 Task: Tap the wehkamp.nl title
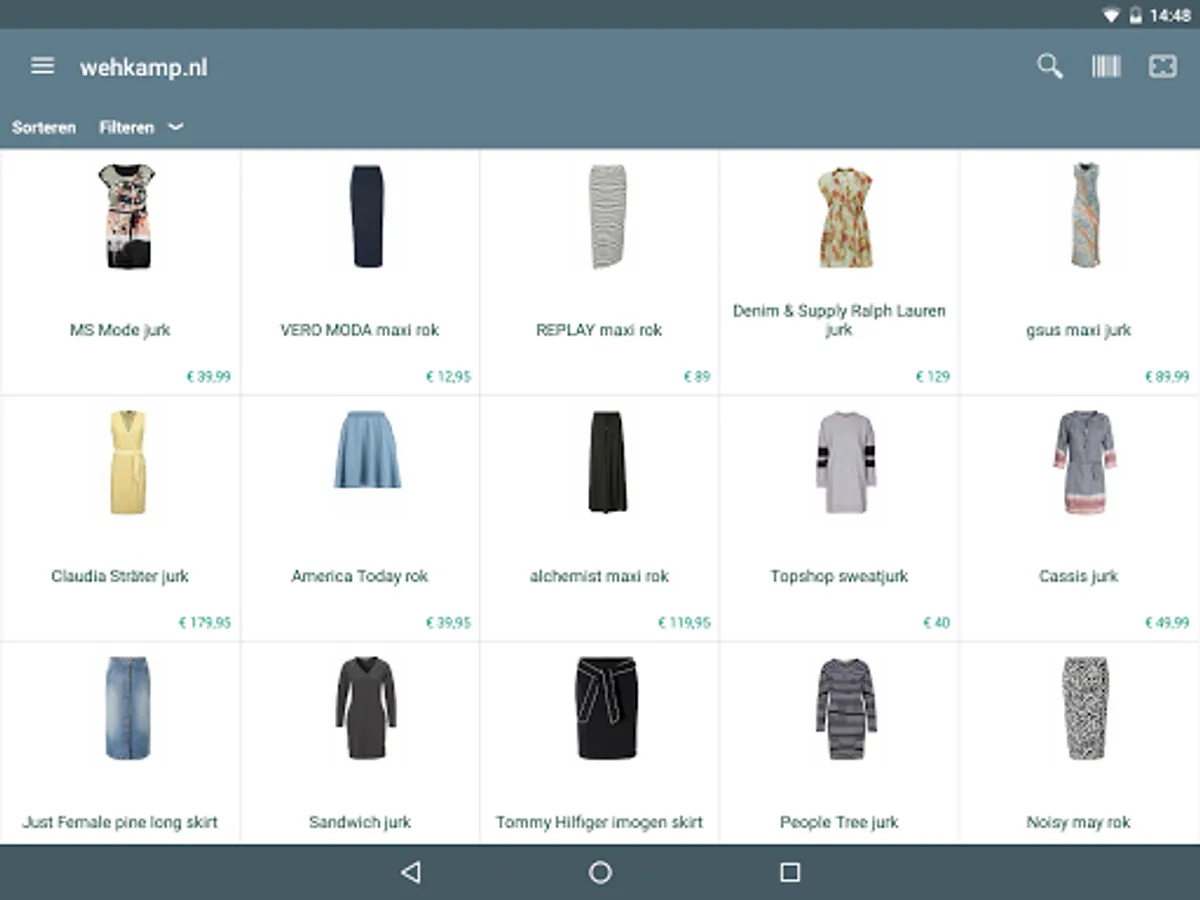coord(144,68)
